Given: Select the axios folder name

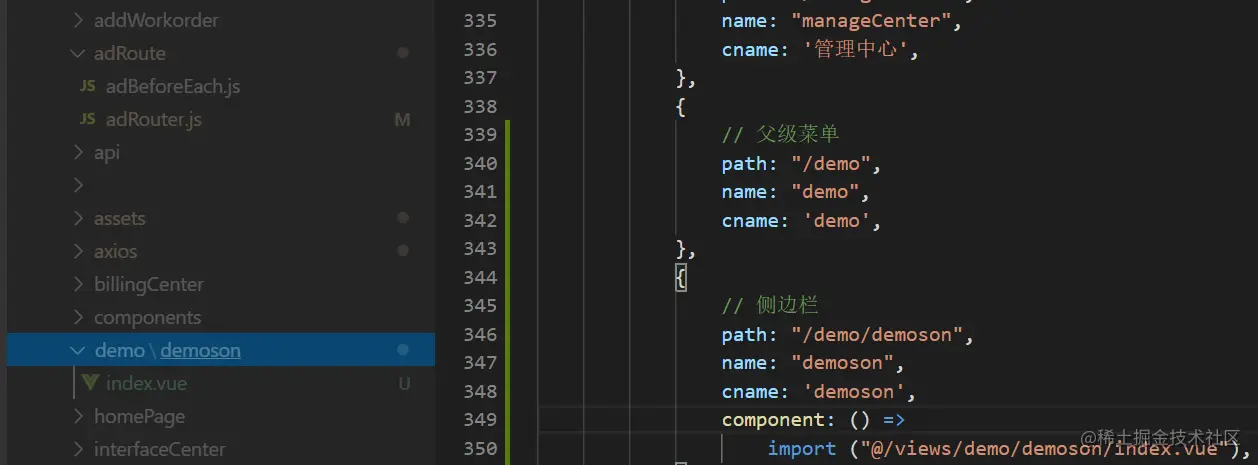Looking at the screenshot, I should [116, 251].
